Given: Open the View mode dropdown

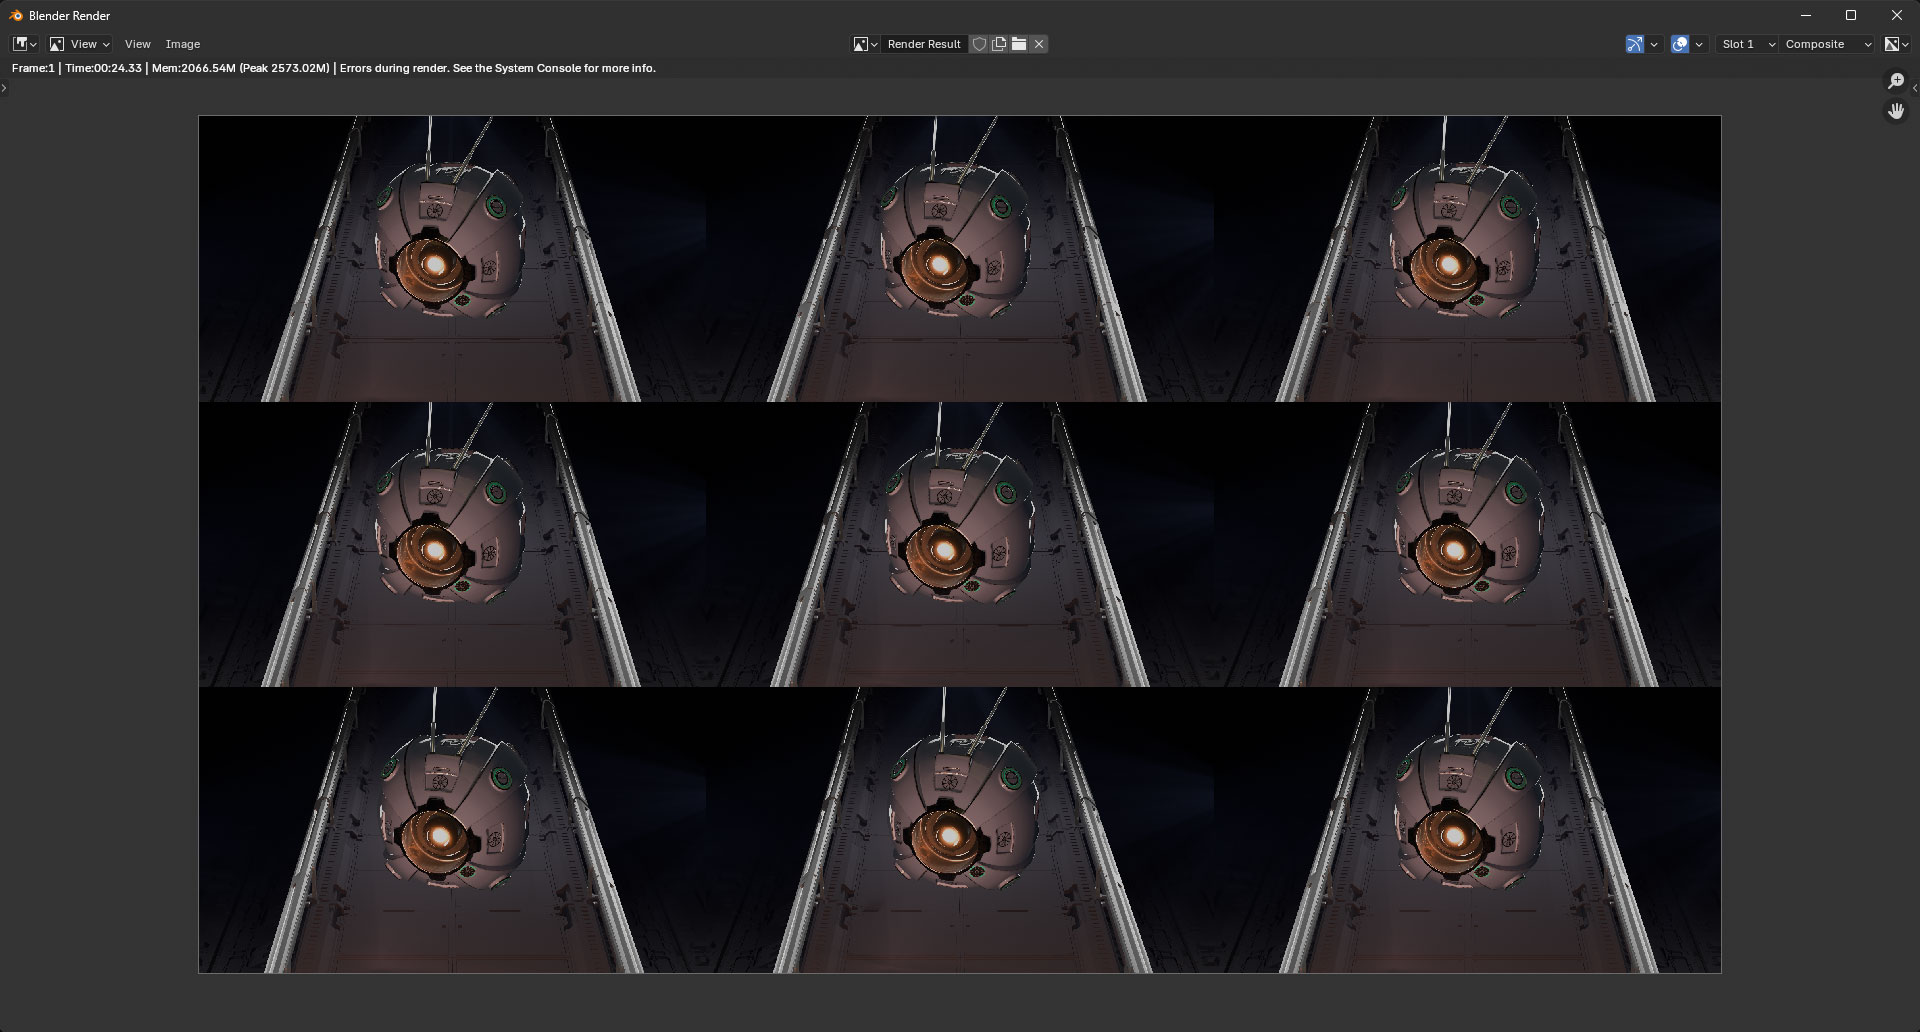Looking at the screenshot, I should [x=79, y=44].
